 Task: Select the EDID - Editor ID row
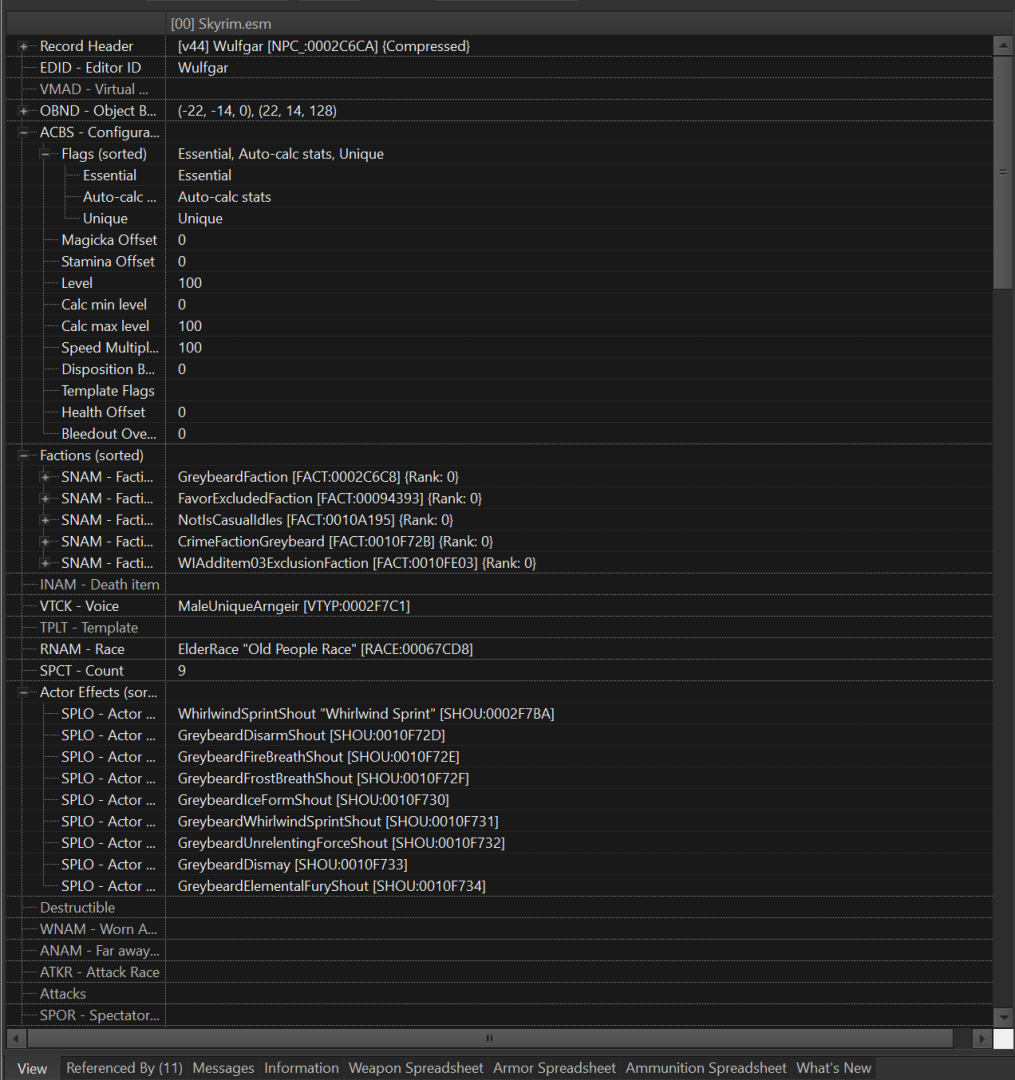click(499, 68)
